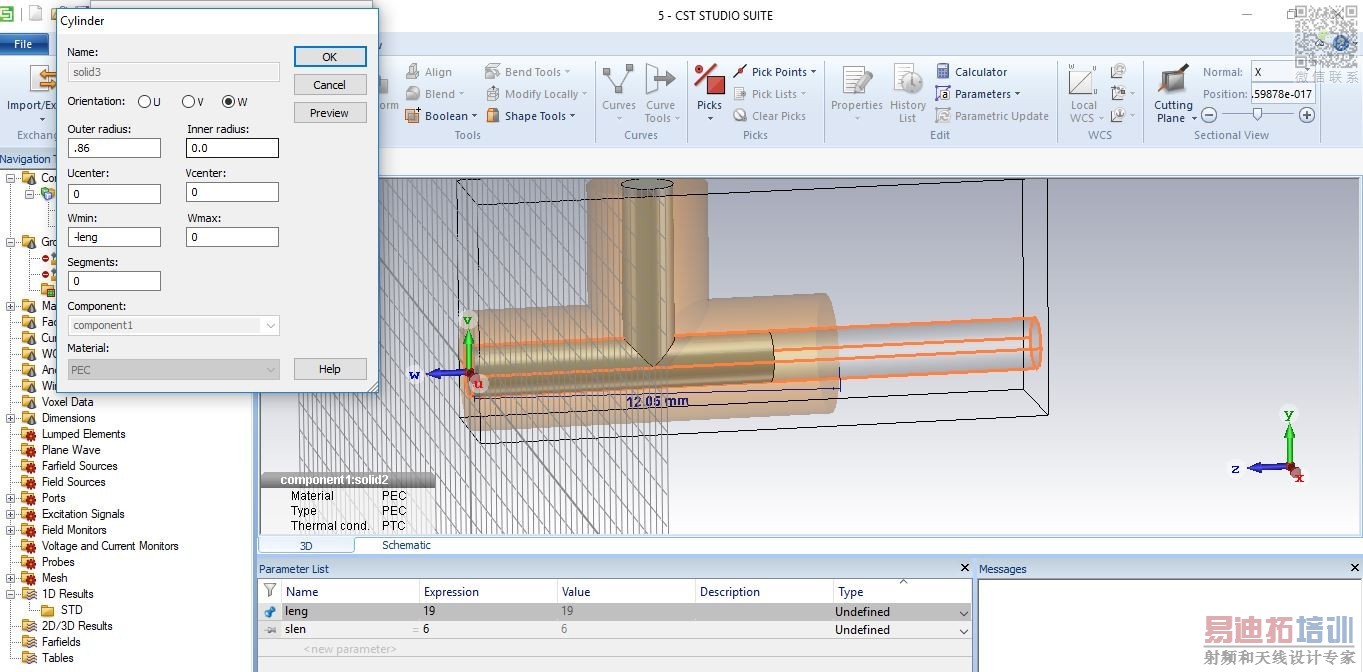Open the Boolean dropdown

pos(440,116)
